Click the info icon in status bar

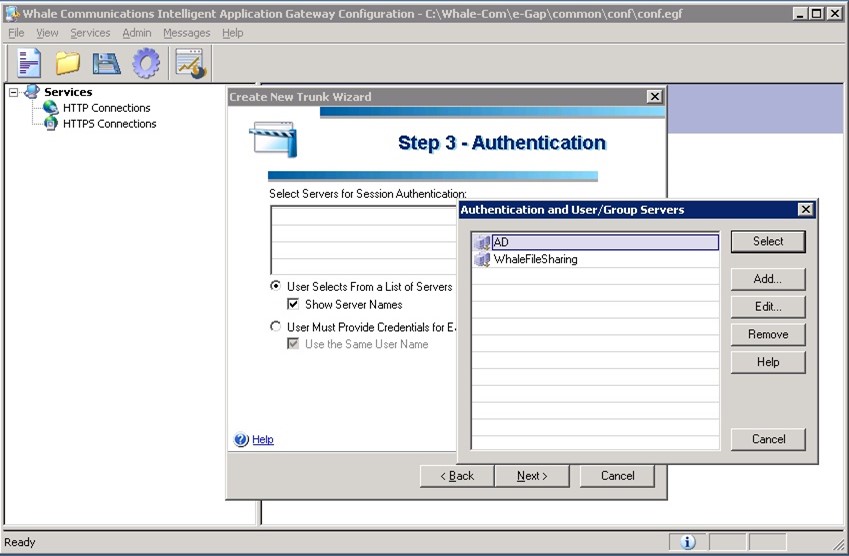click(688, 542)
